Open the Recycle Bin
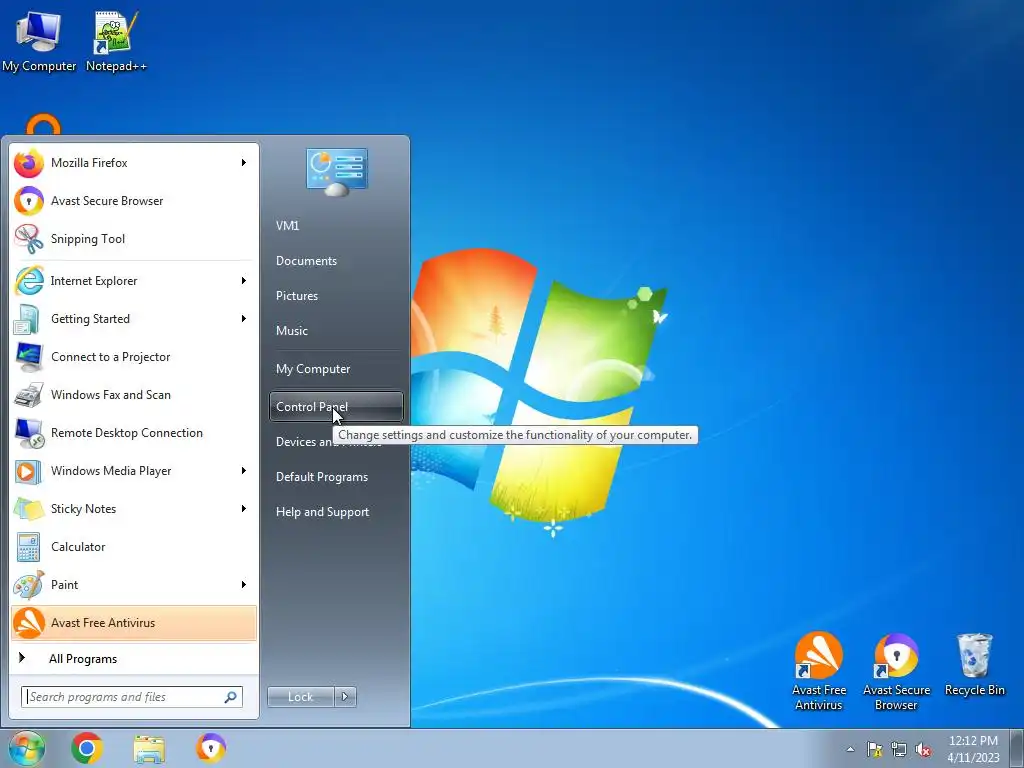 (x=974, y=665)
